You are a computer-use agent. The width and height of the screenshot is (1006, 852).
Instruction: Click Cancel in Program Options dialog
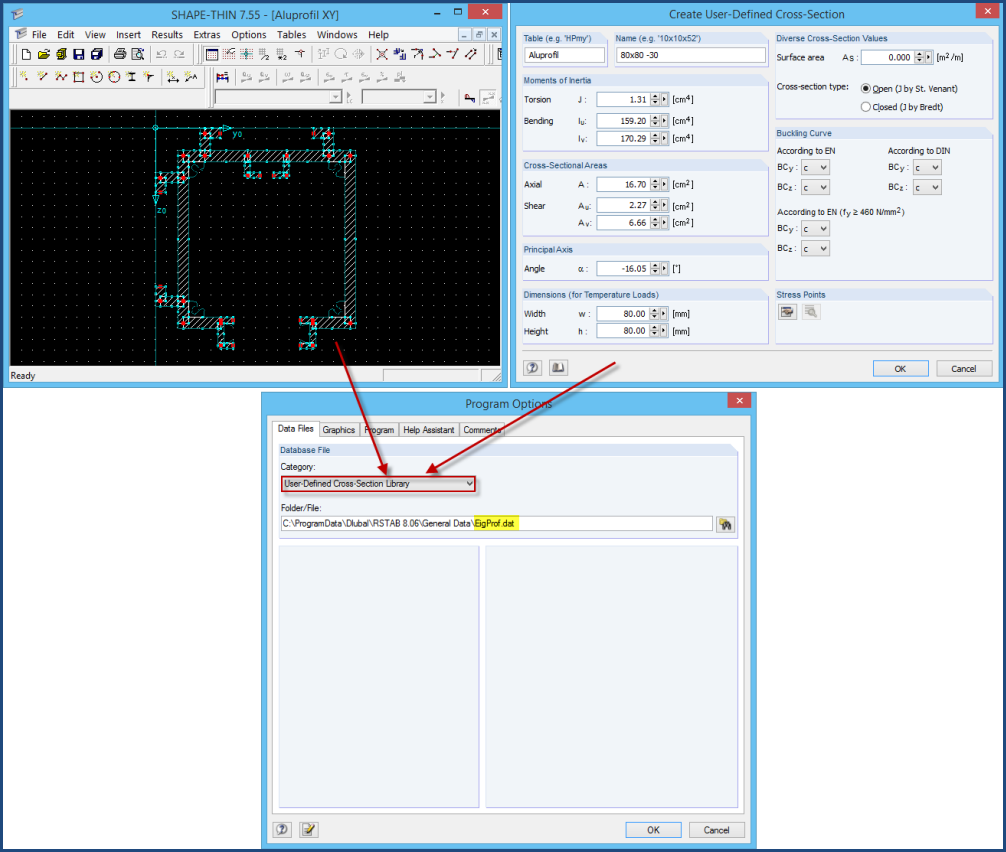(717, 830)
